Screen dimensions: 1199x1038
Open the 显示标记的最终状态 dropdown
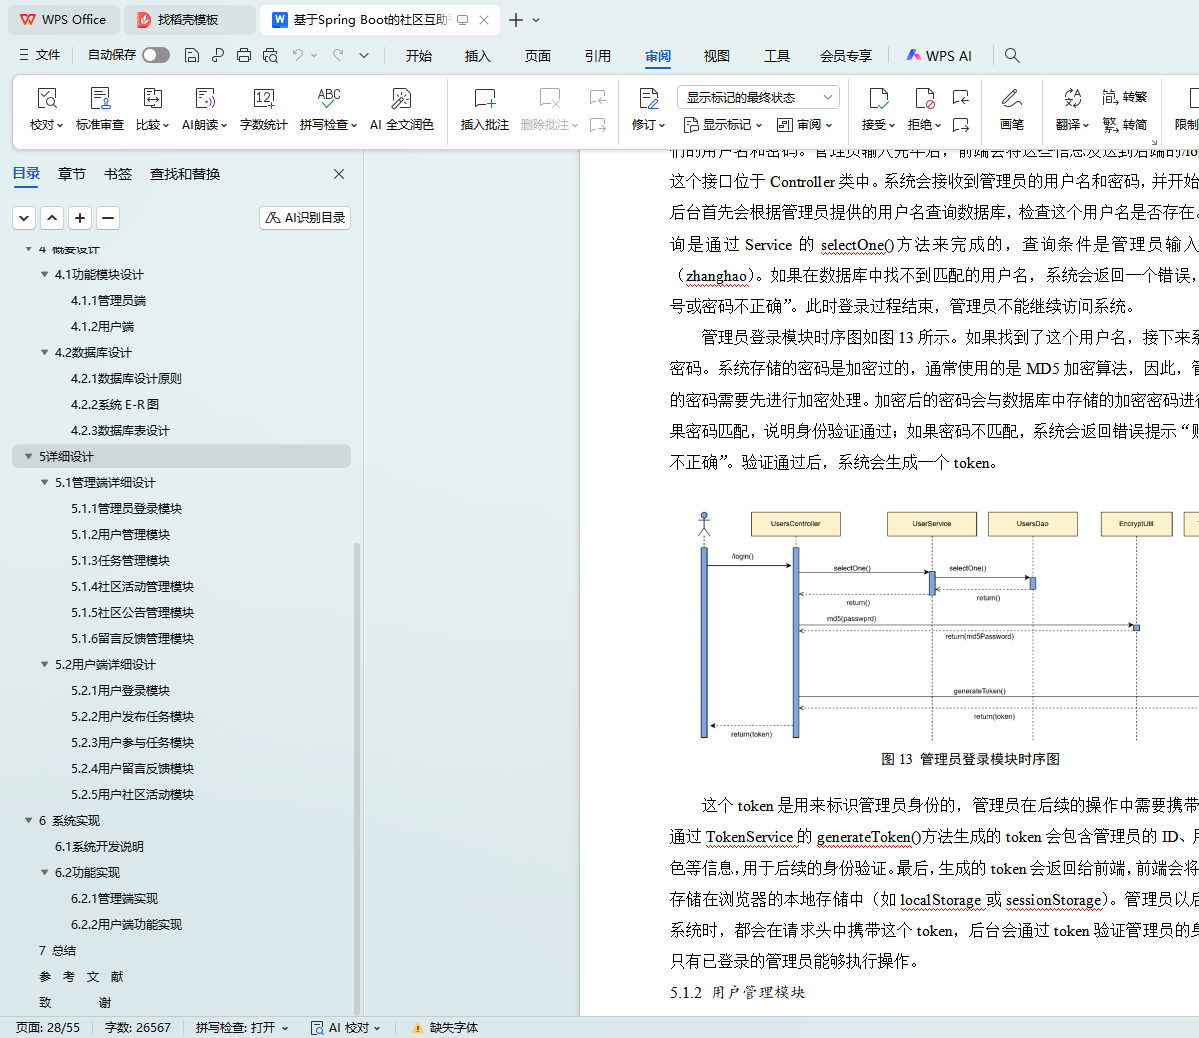click(x=758, y=97)
